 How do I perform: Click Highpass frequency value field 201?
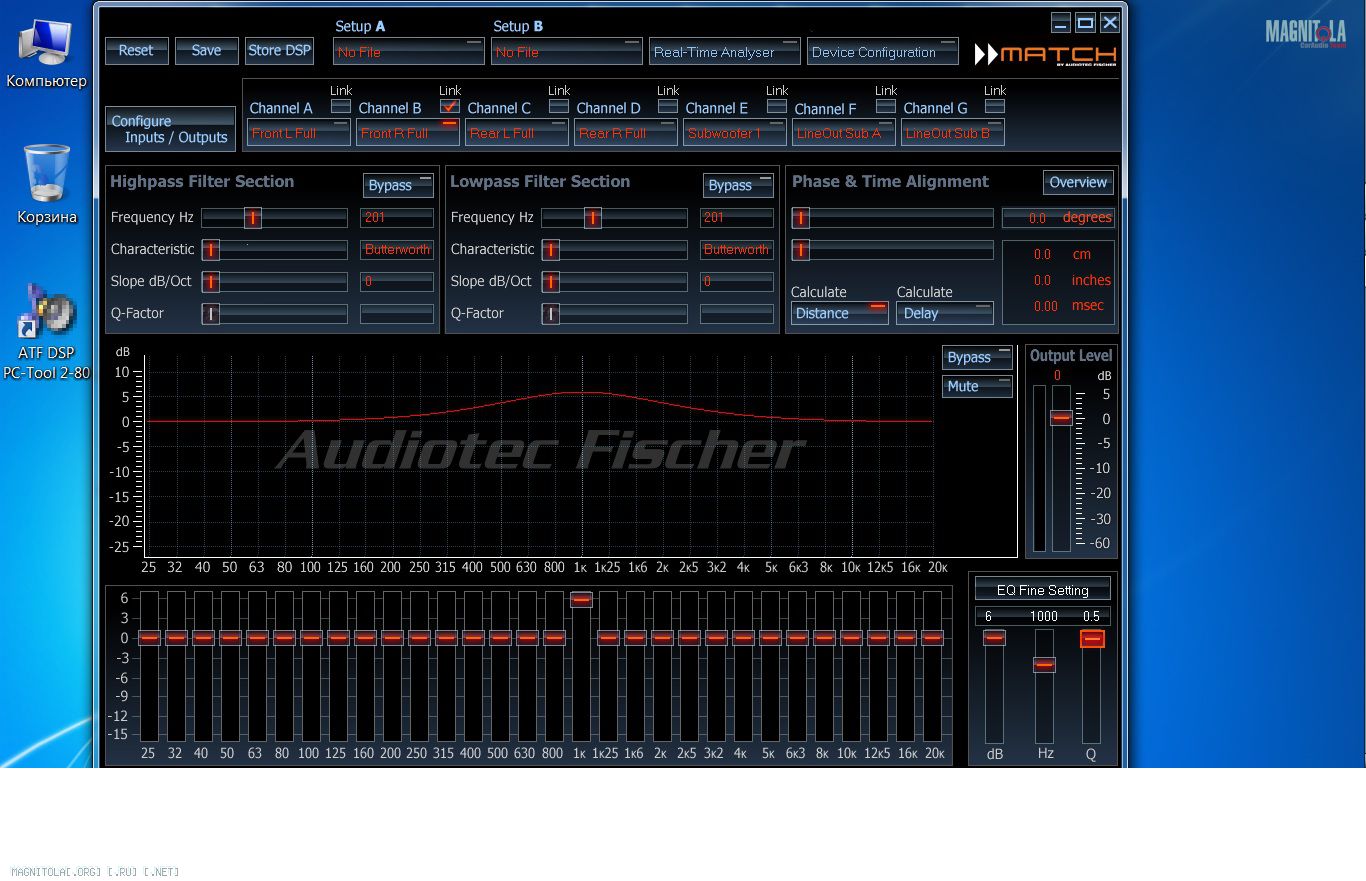[397, 217]
